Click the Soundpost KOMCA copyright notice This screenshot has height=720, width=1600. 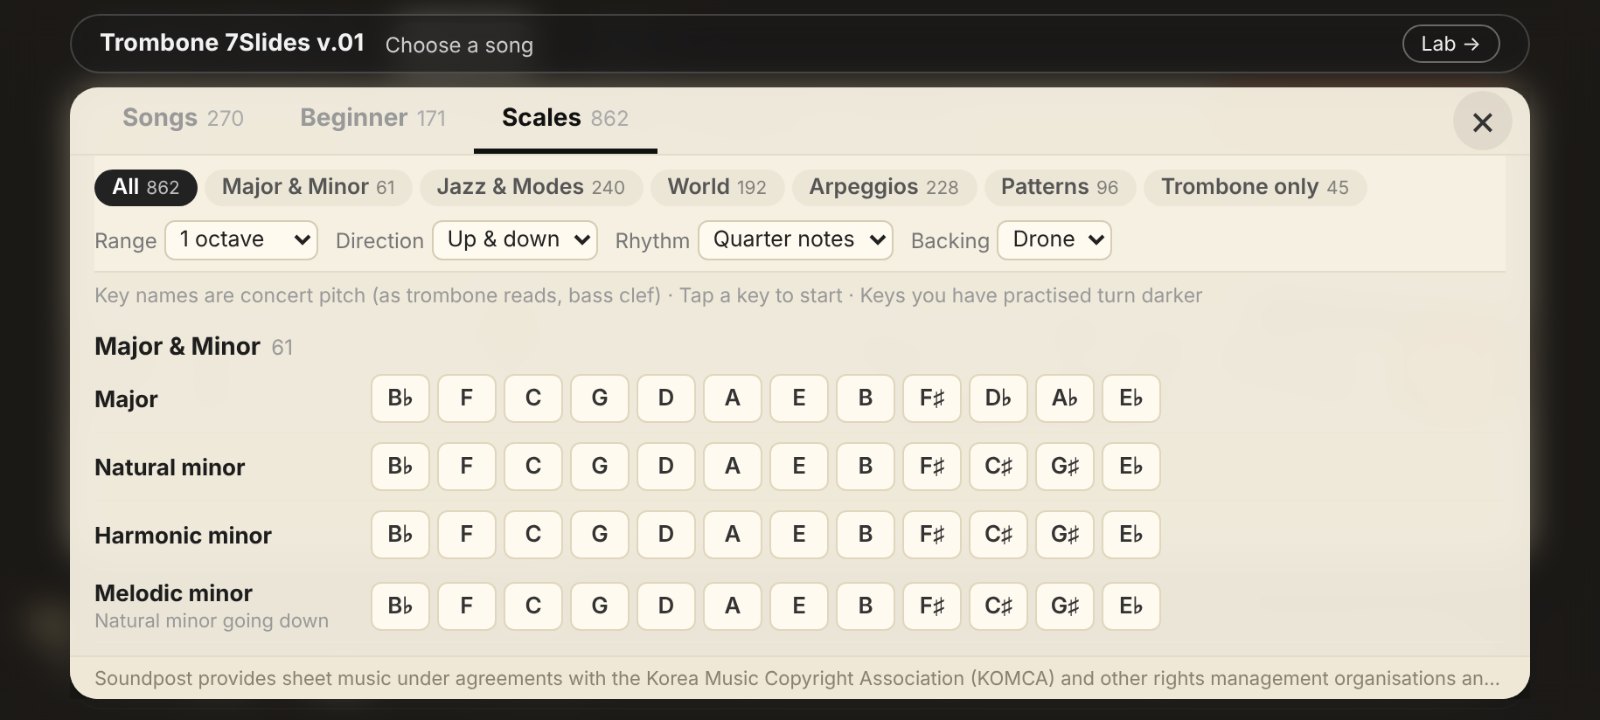pyautogui.click(x=797, y=678)
